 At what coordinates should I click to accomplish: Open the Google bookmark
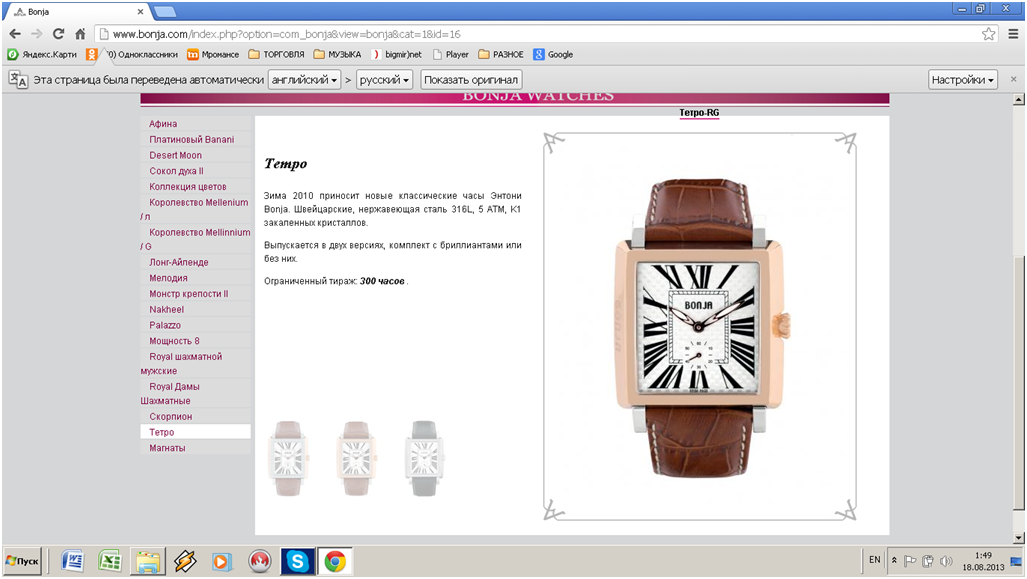point(553,54)
